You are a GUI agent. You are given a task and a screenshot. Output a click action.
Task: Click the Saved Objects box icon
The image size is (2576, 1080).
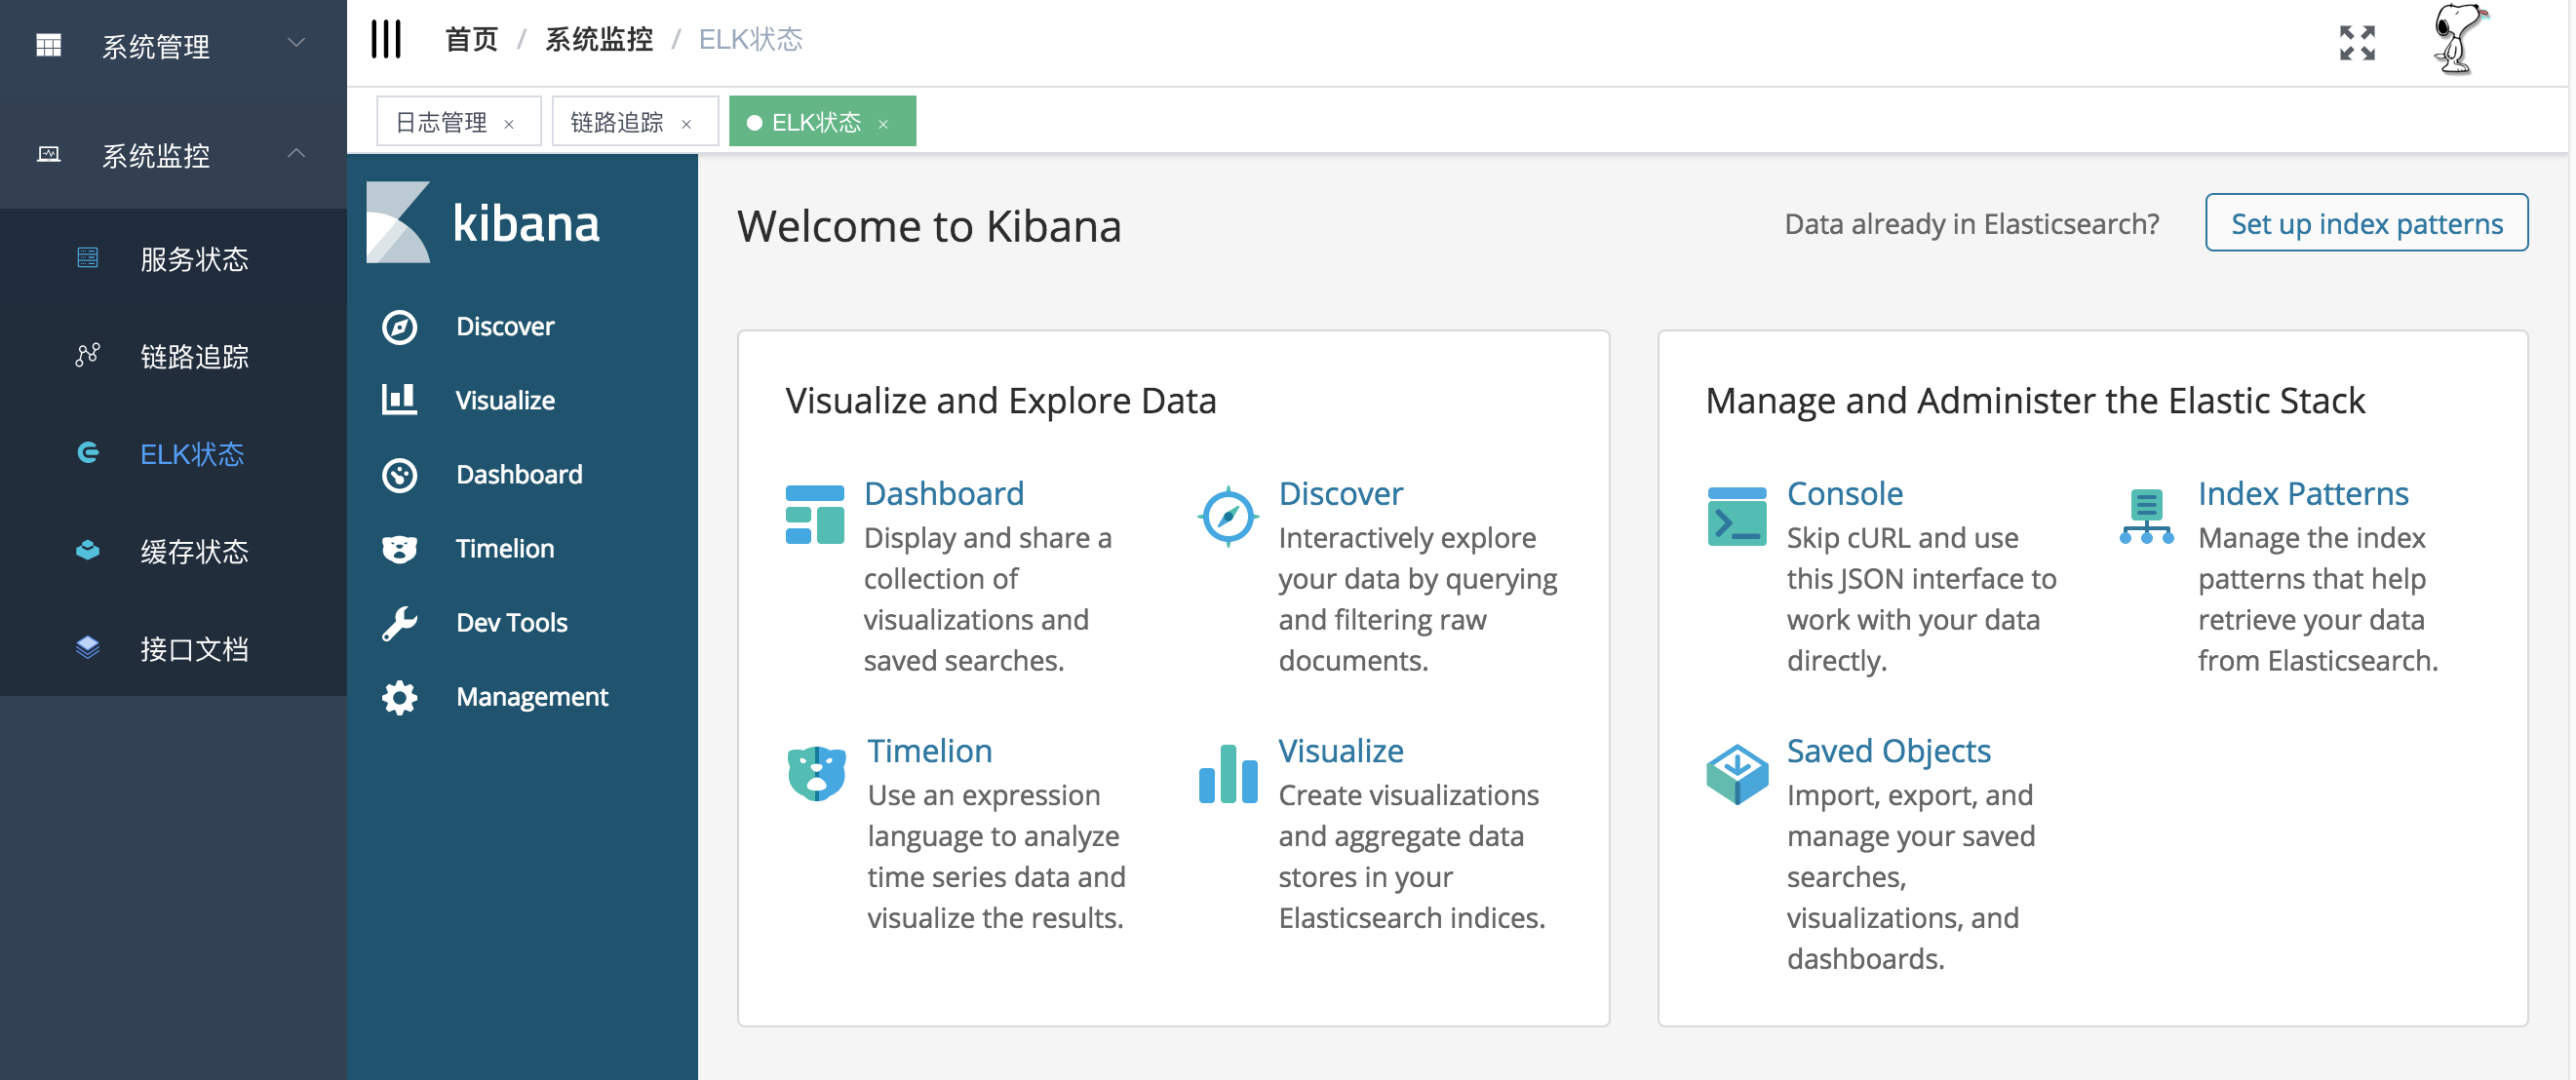[1736, 773]
